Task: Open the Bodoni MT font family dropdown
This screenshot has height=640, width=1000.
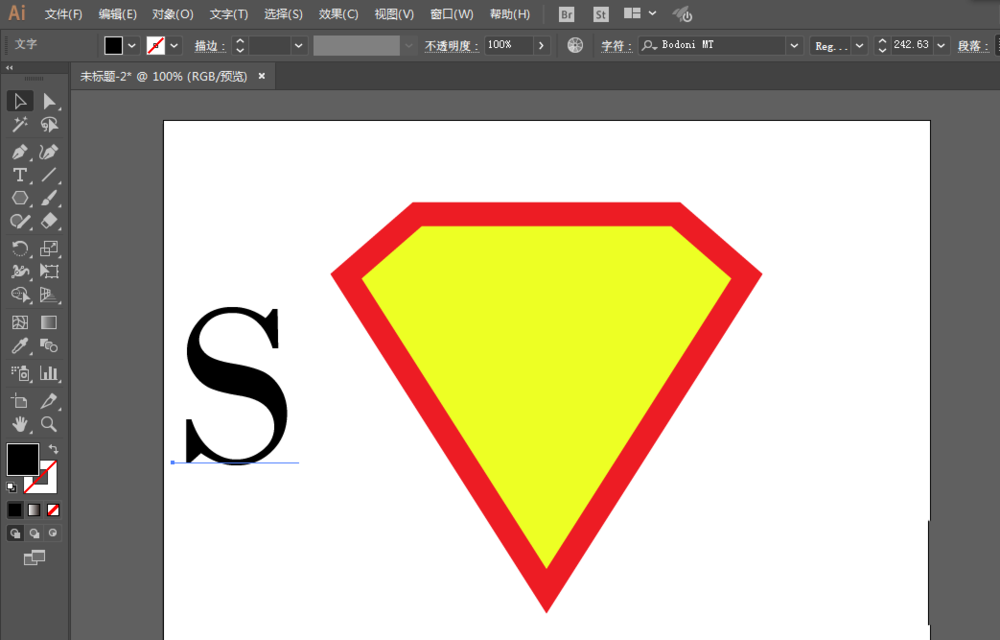Action: 794,45
